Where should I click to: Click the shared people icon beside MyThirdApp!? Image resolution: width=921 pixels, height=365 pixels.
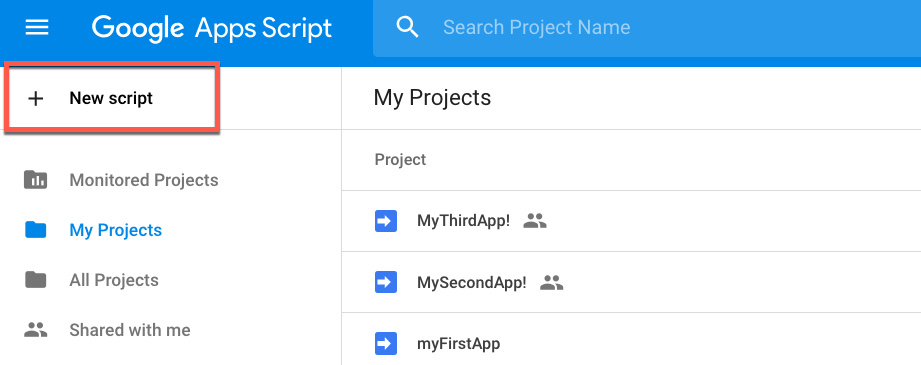point(535,221)
